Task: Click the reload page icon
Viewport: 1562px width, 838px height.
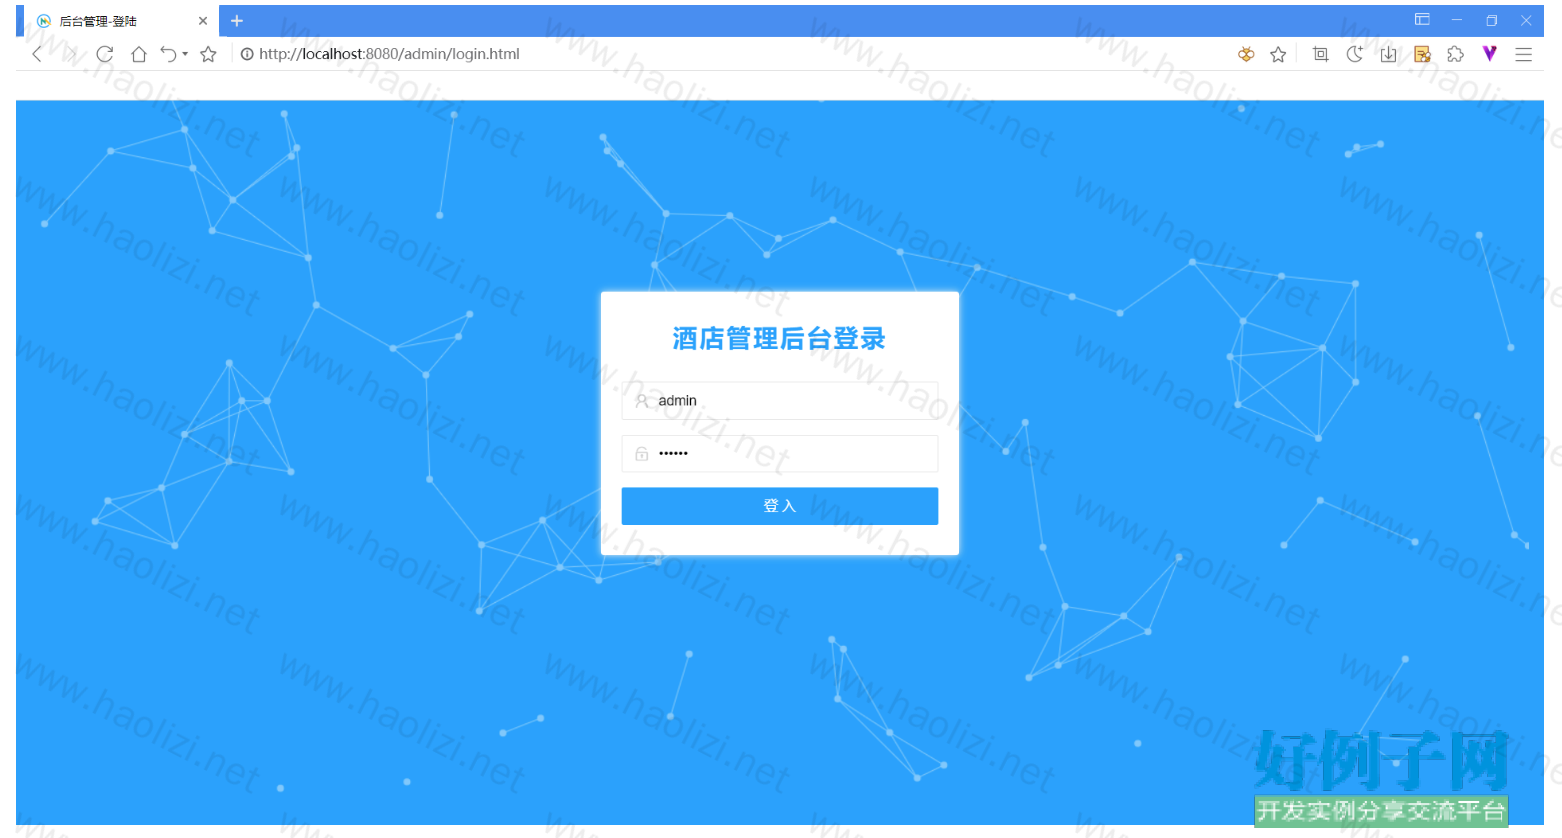Action: click(x=104, y=54)
